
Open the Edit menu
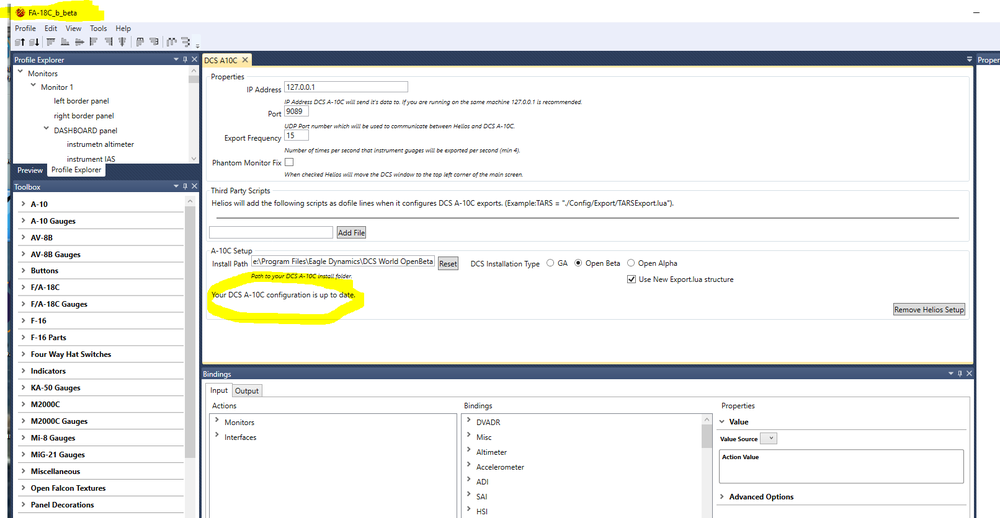click(51, 28)
